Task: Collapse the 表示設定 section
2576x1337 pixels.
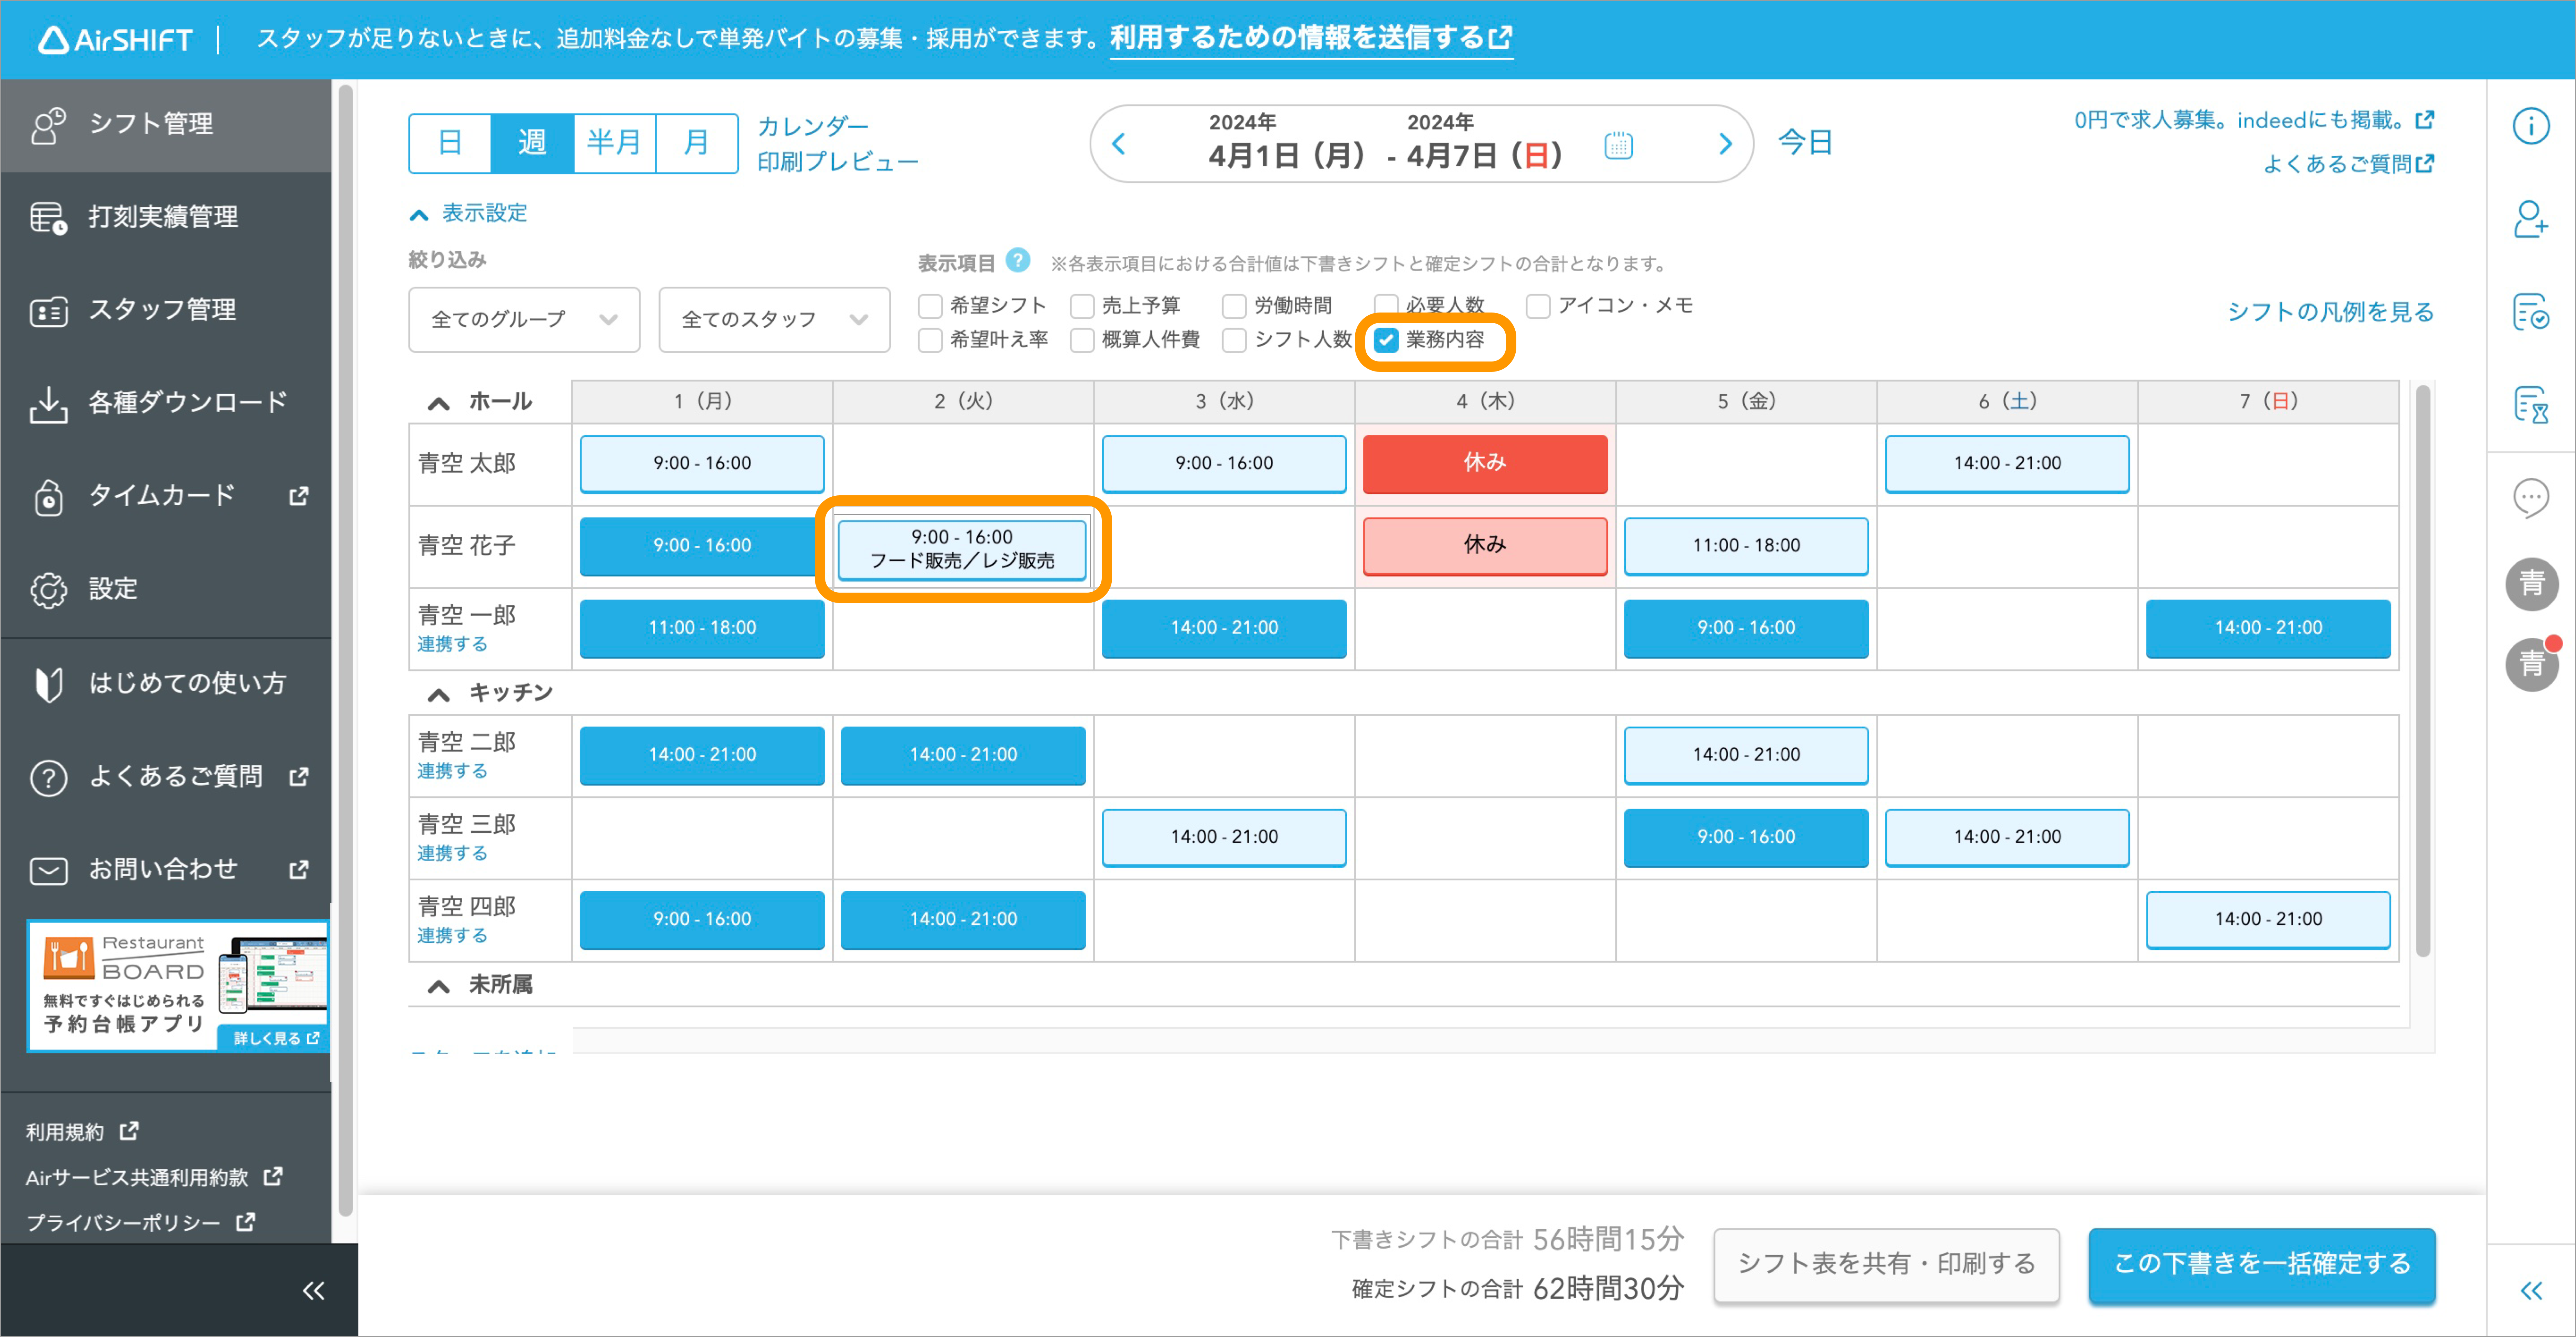Action: (x=468, y=214)
